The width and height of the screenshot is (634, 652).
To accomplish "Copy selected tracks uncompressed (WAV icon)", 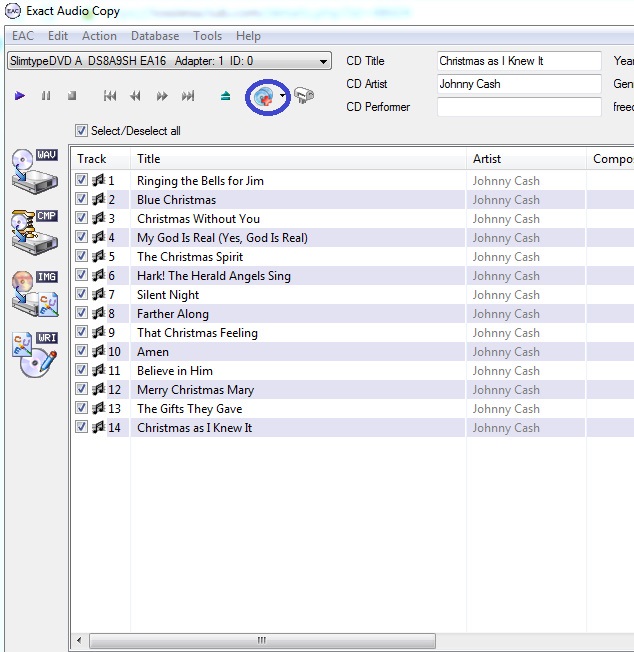I will tap(35, 171).
